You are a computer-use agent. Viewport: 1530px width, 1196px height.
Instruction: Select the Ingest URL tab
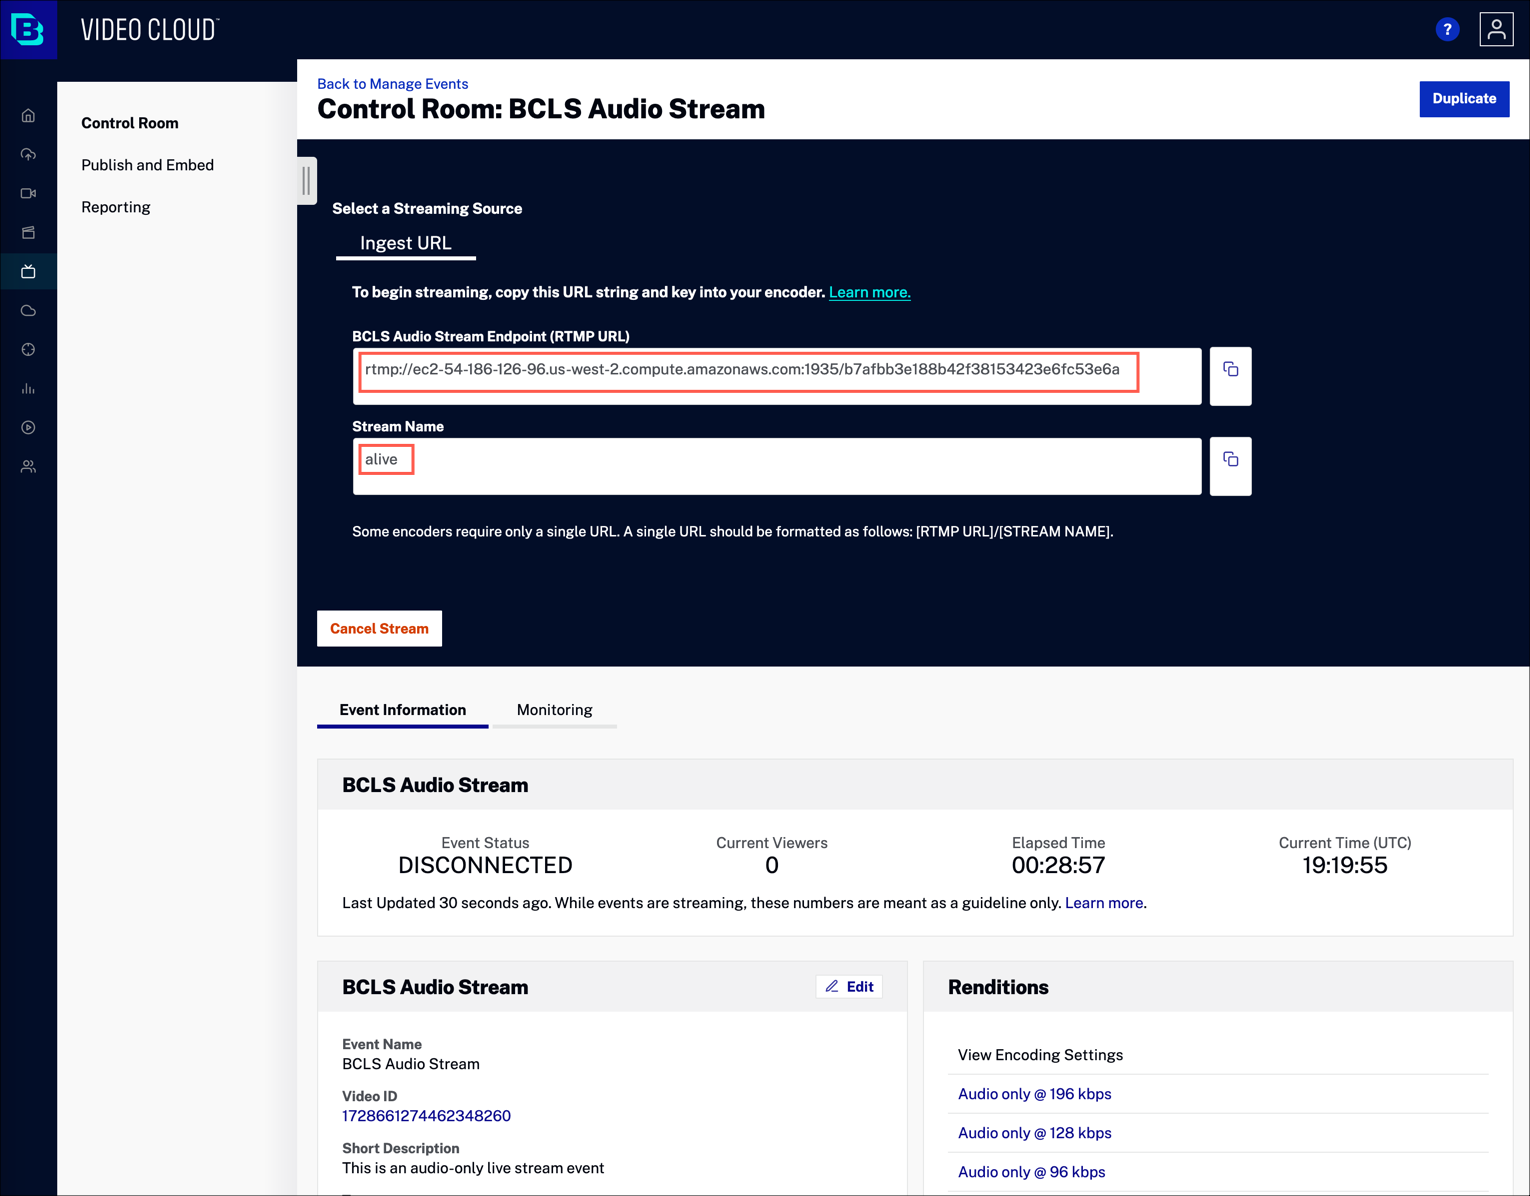coord(406,243)
